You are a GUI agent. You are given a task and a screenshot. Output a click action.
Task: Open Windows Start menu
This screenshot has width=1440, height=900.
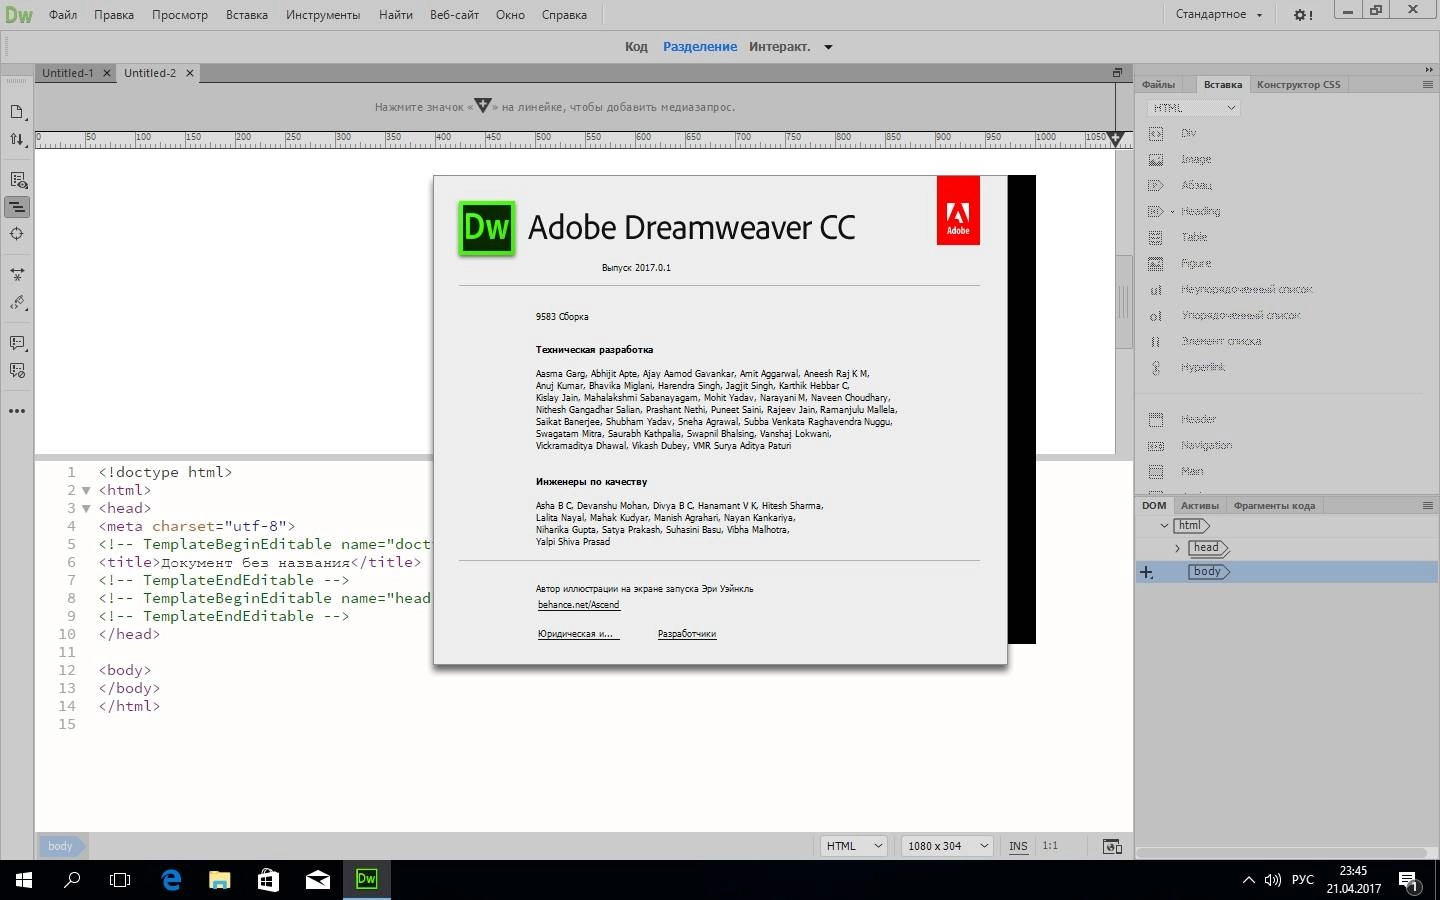[24, 880]
